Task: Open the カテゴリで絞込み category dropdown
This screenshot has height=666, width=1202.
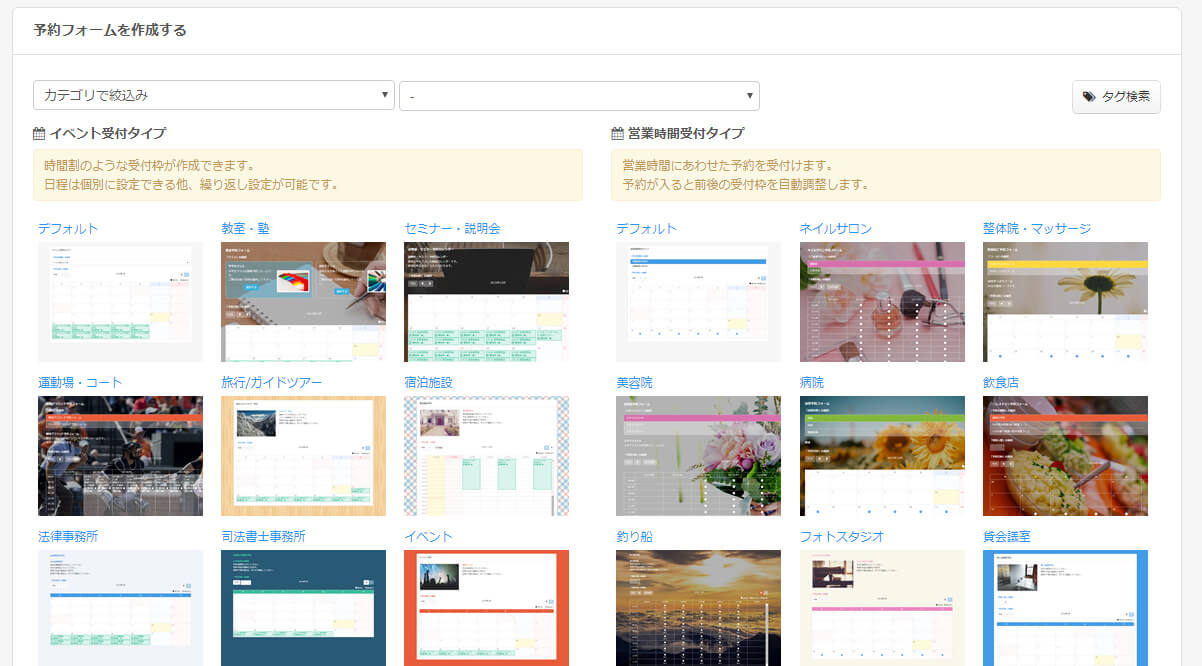Action: pyautogui.click(x=214, y=96)
